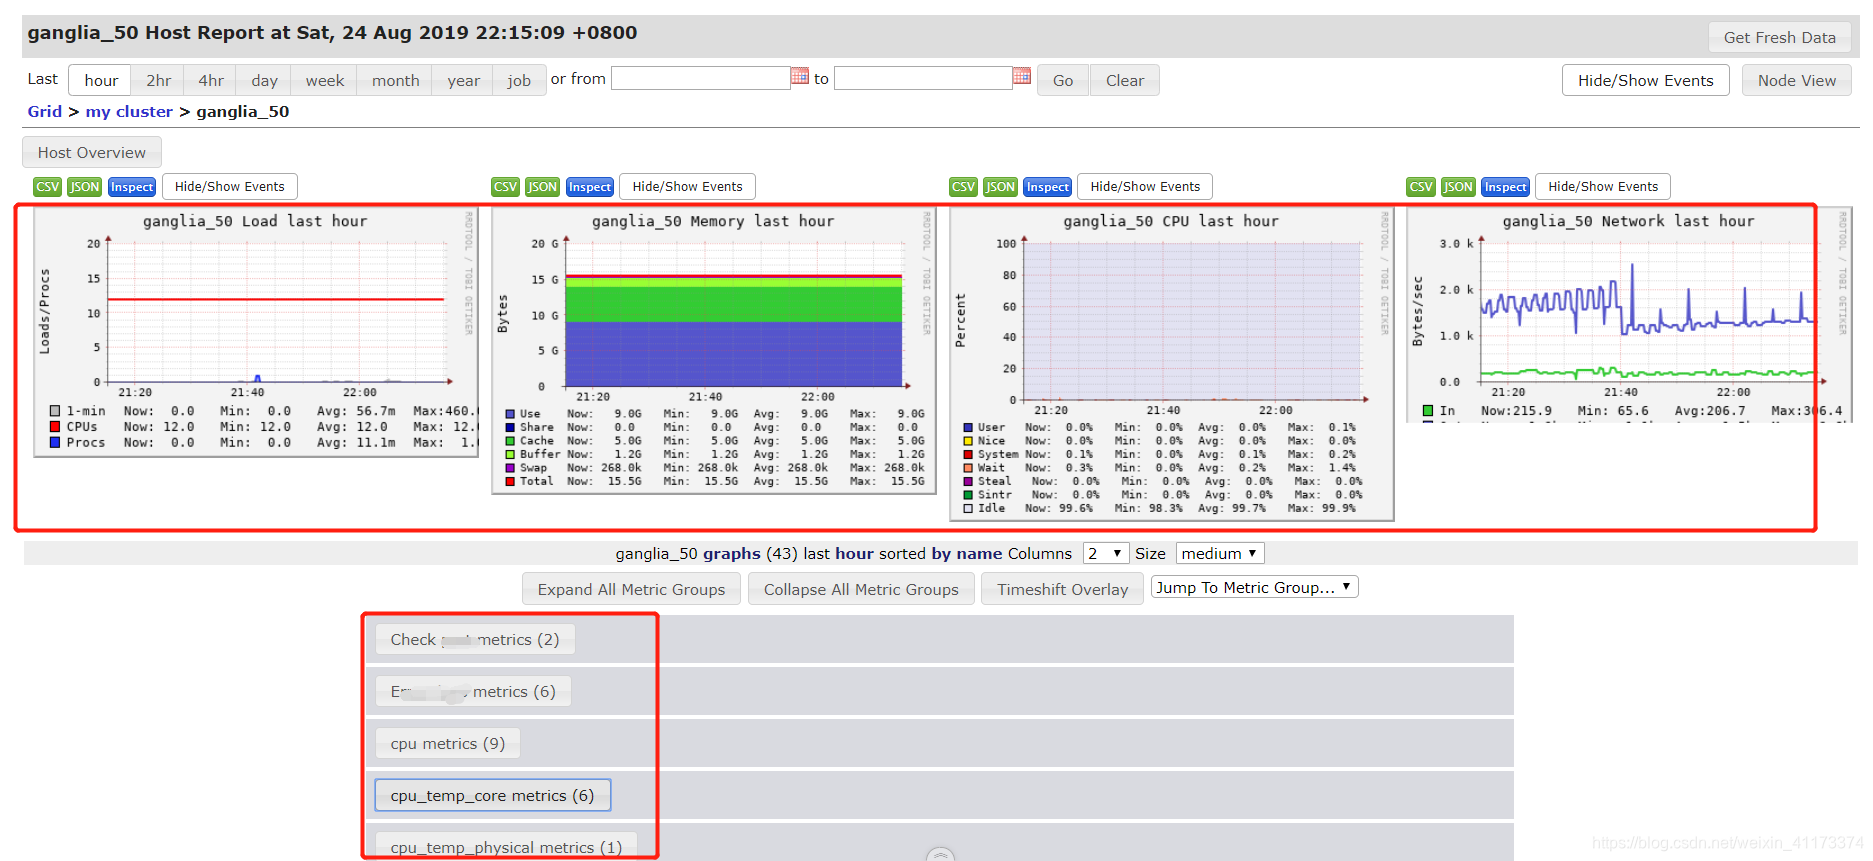
Task: Click the Go button
Action: click(1063, 80)
